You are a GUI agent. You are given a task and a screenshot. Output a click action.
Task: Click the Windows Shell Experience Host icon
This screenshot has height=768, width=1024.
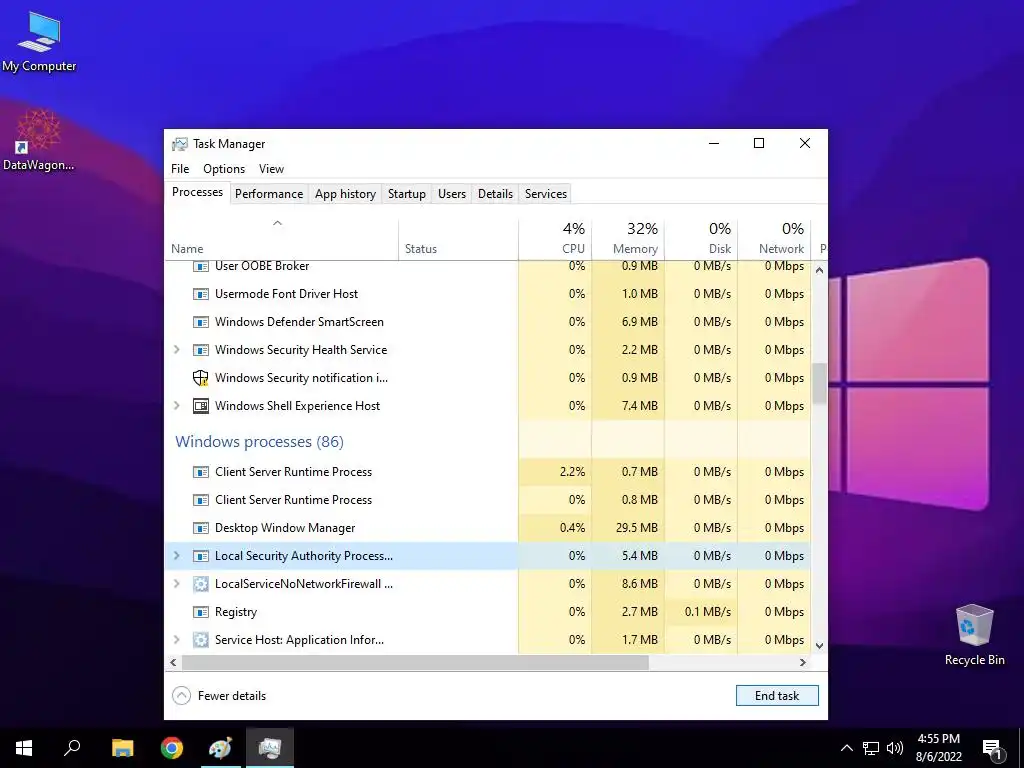pyautogui.click(x=200, y=406)
